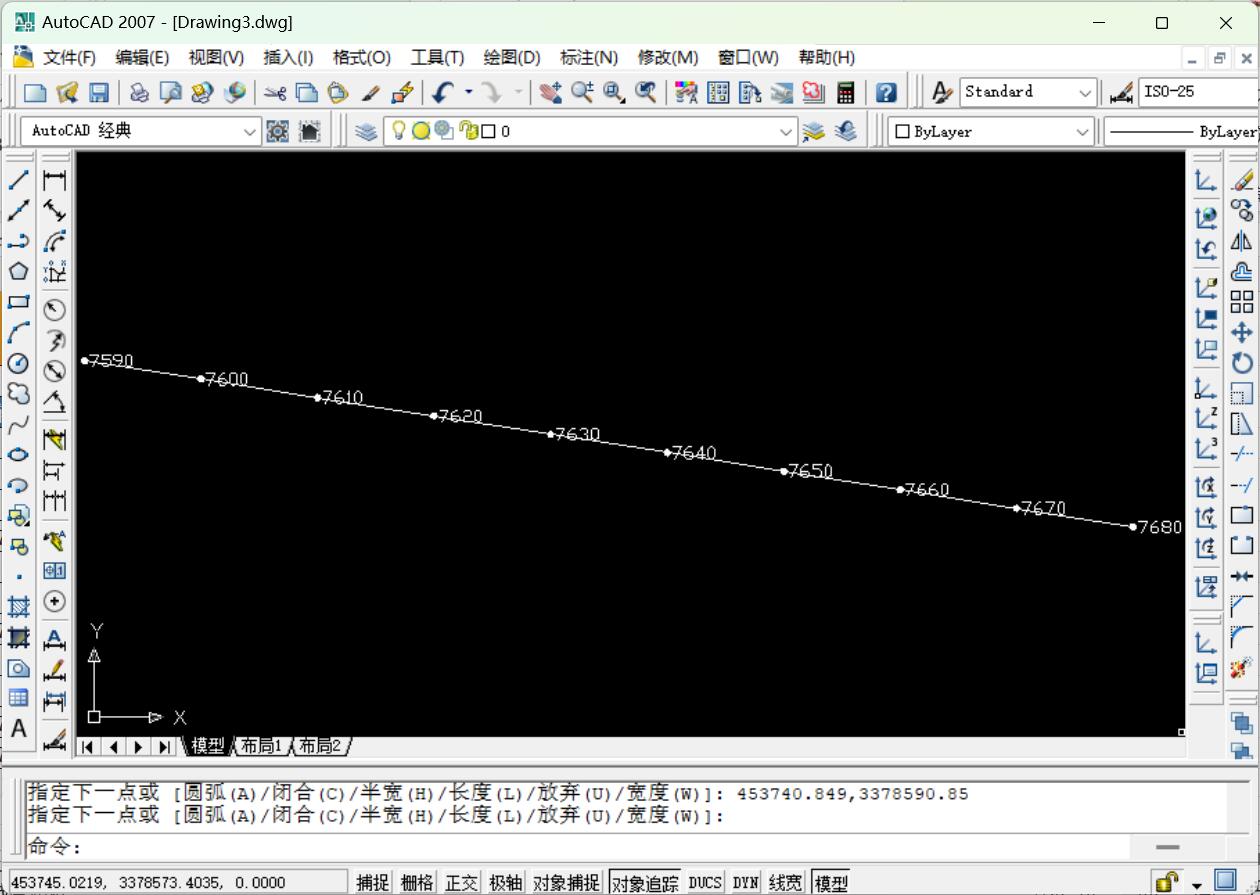Switch to the 布局2 layout tab

click(x=320, y=746)
